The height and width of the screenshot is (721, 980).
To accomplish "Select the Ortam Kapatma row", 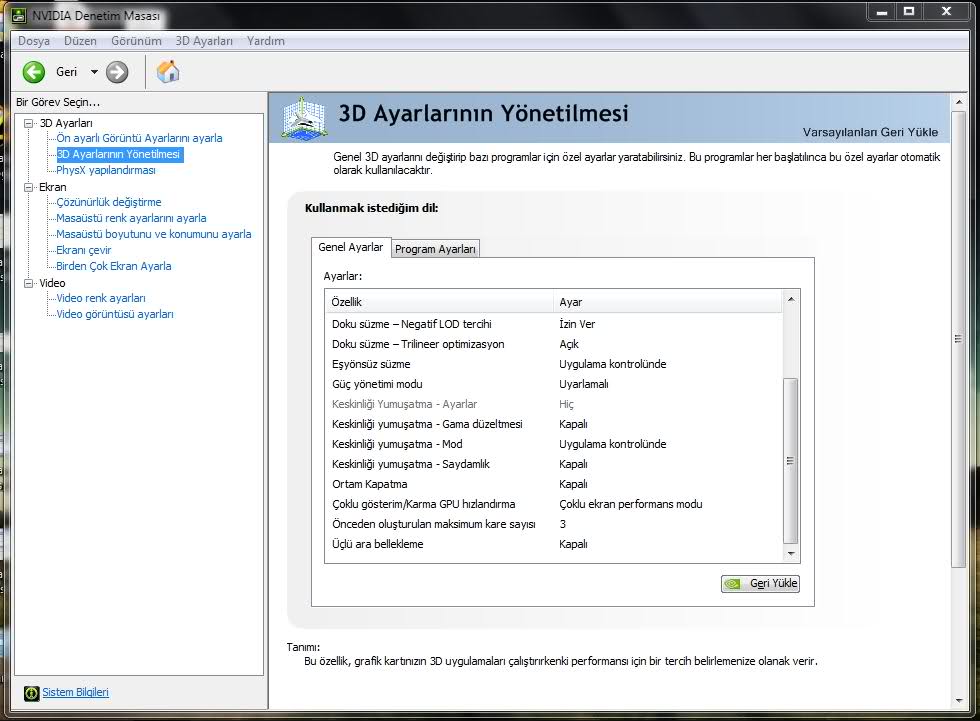I will 554,484.
